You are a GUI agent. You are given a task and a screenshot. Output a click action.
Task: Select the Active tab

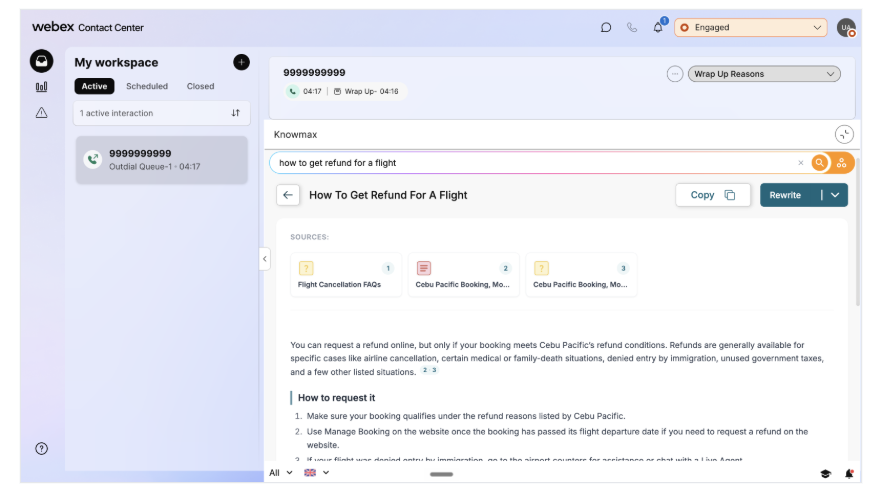94,86
